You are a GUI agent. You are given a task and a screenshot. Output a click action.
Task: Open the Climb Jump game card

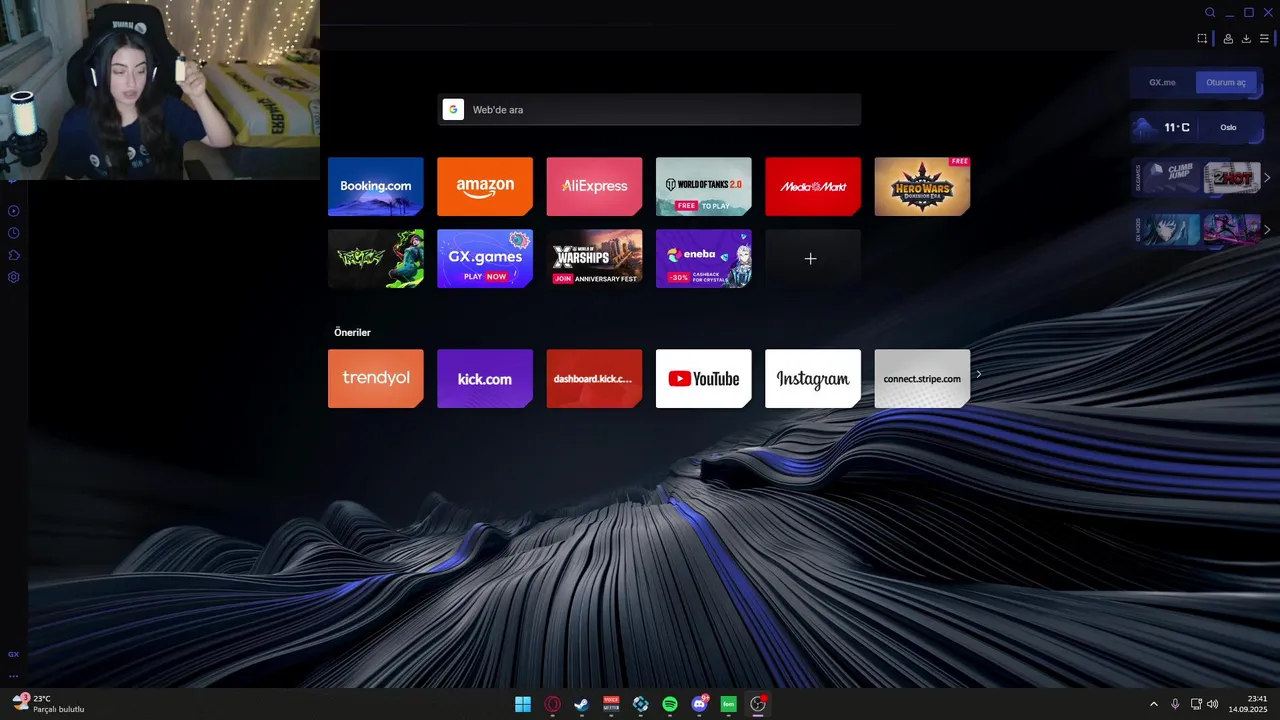[1172, 178]
